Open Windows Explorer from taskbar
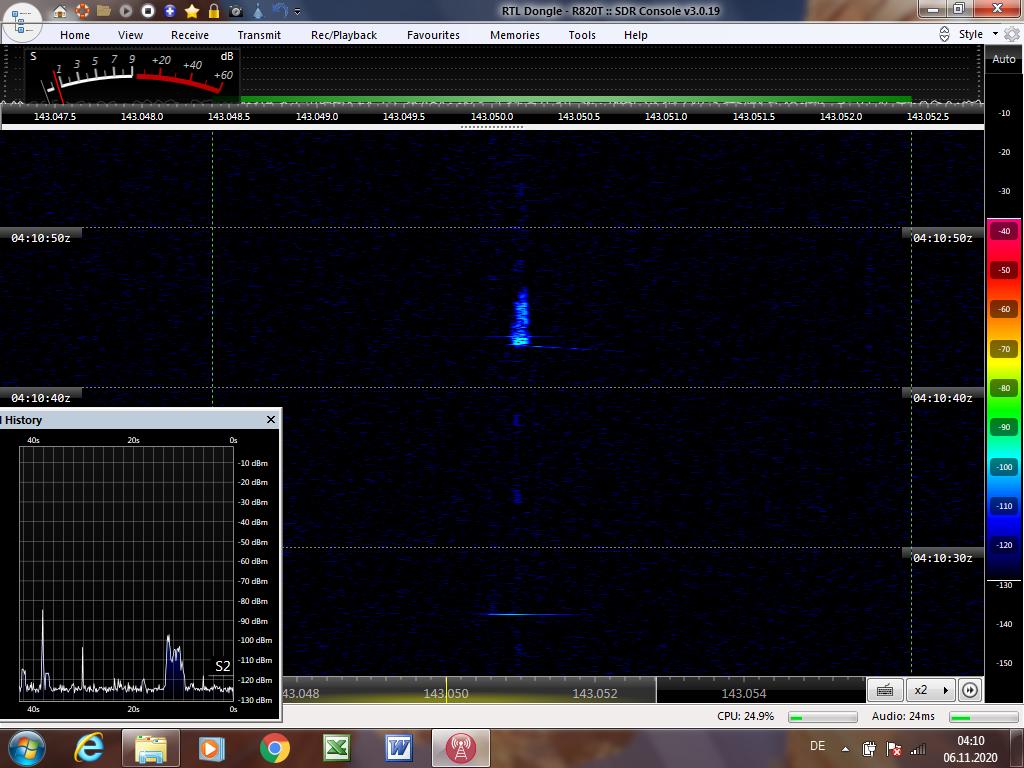Image resolution: width=1024 pixels, height=768 pixels. (150, 748)
